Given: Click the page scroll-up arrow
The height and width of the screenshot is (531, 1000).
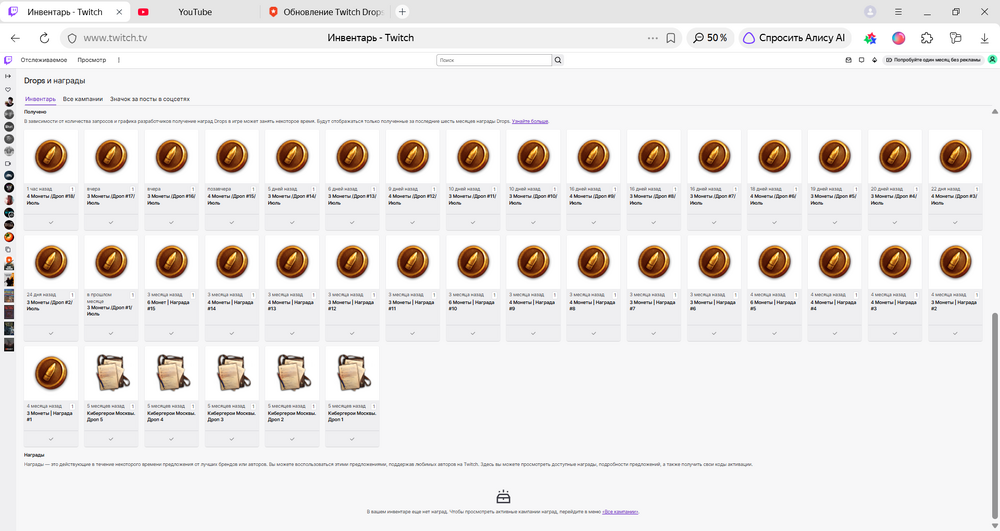Looking at the screenshot, I should click(994, 112).
